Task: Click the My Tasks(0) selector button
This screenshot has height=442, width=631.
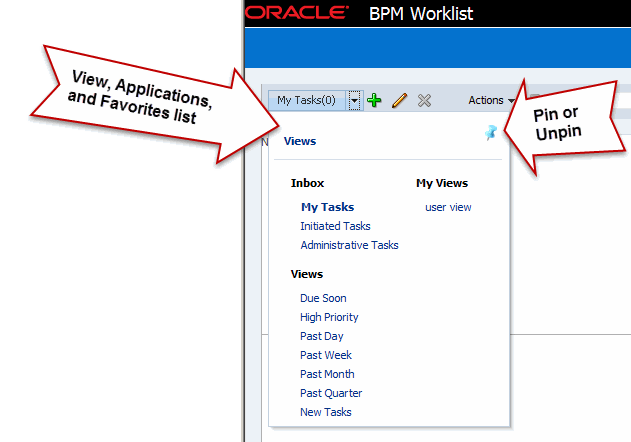Action: click(x=307, y=100)
